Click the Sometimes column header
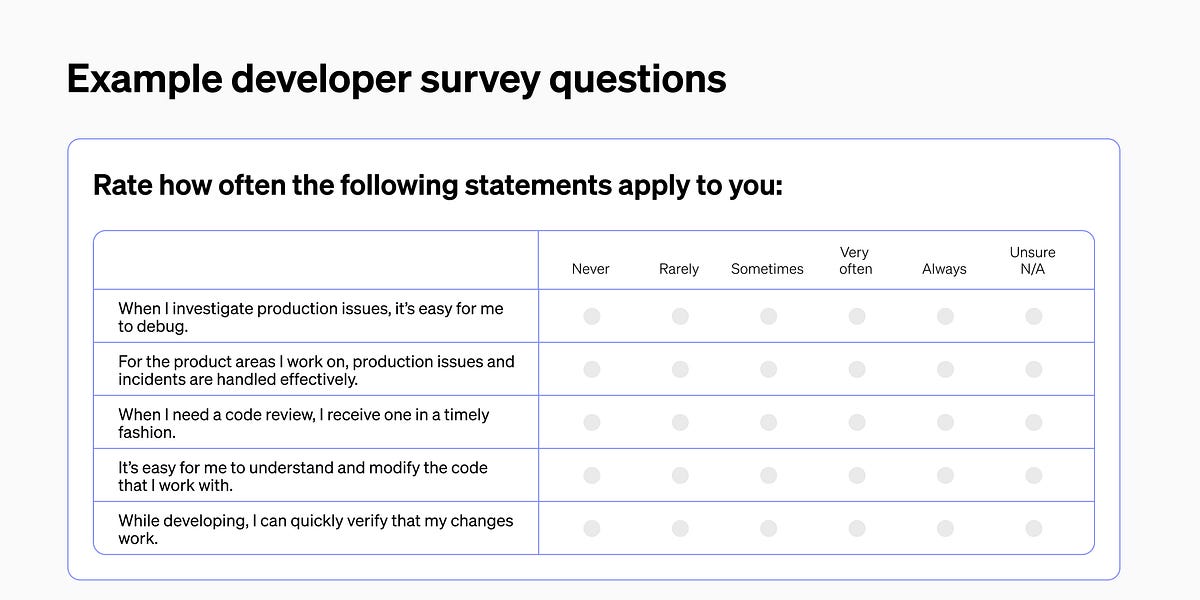This screenshot has height=600, width=1200. tap(767, 269)
